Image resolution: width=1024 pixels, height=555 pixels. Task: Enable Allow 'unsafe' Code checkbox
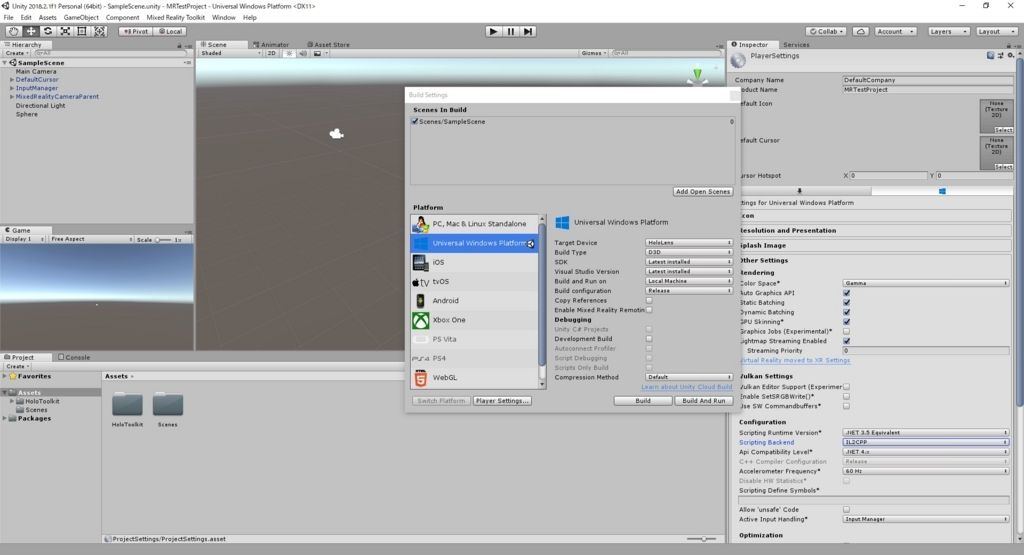click(x=846, y=509)
